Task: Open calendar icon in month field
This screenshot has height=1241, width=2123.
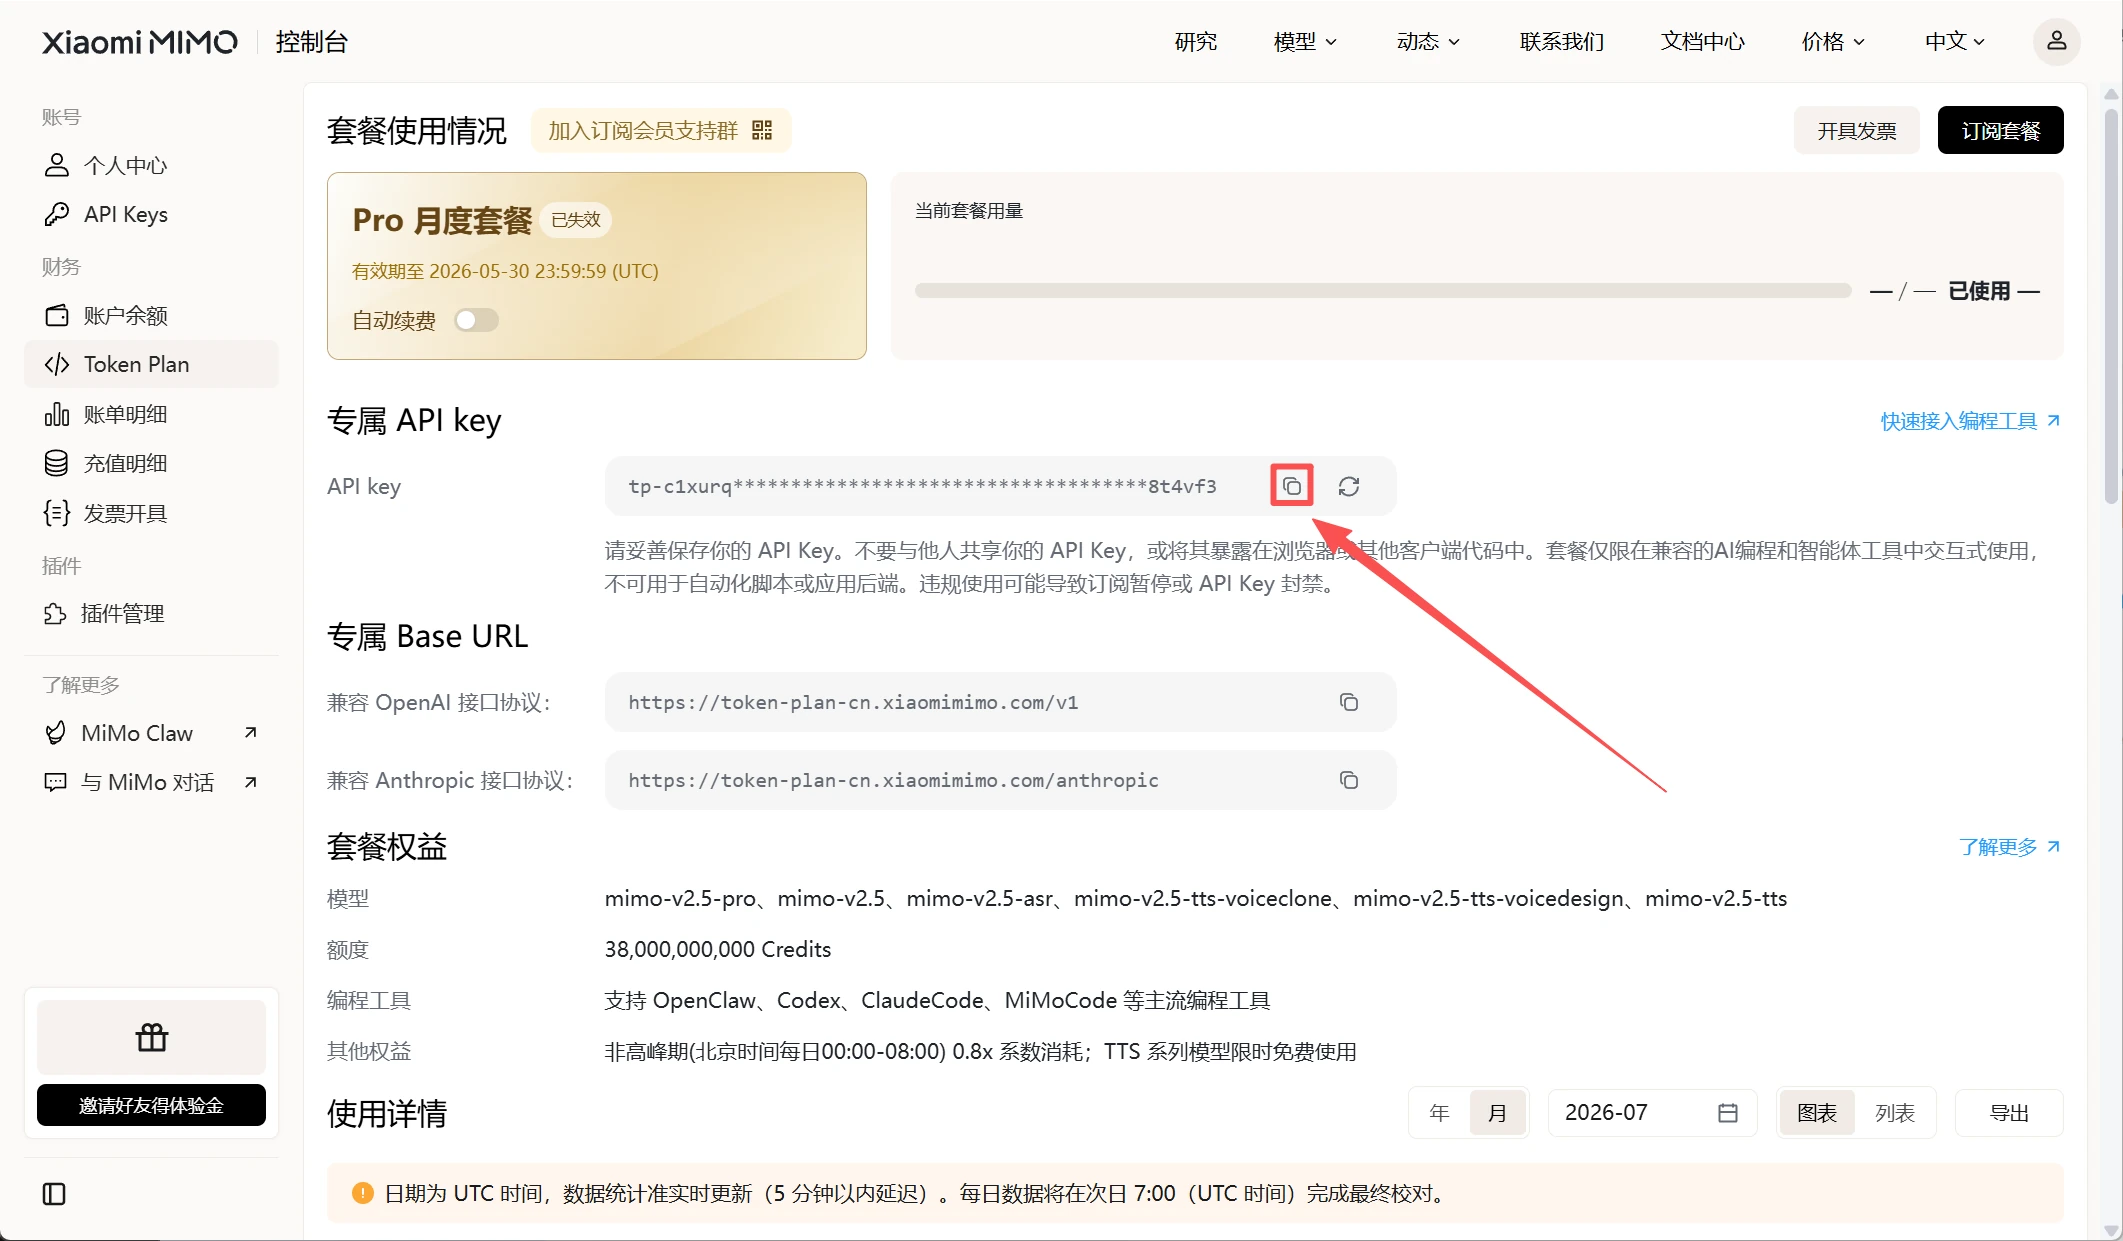Action: [x=1727, y=1113]
